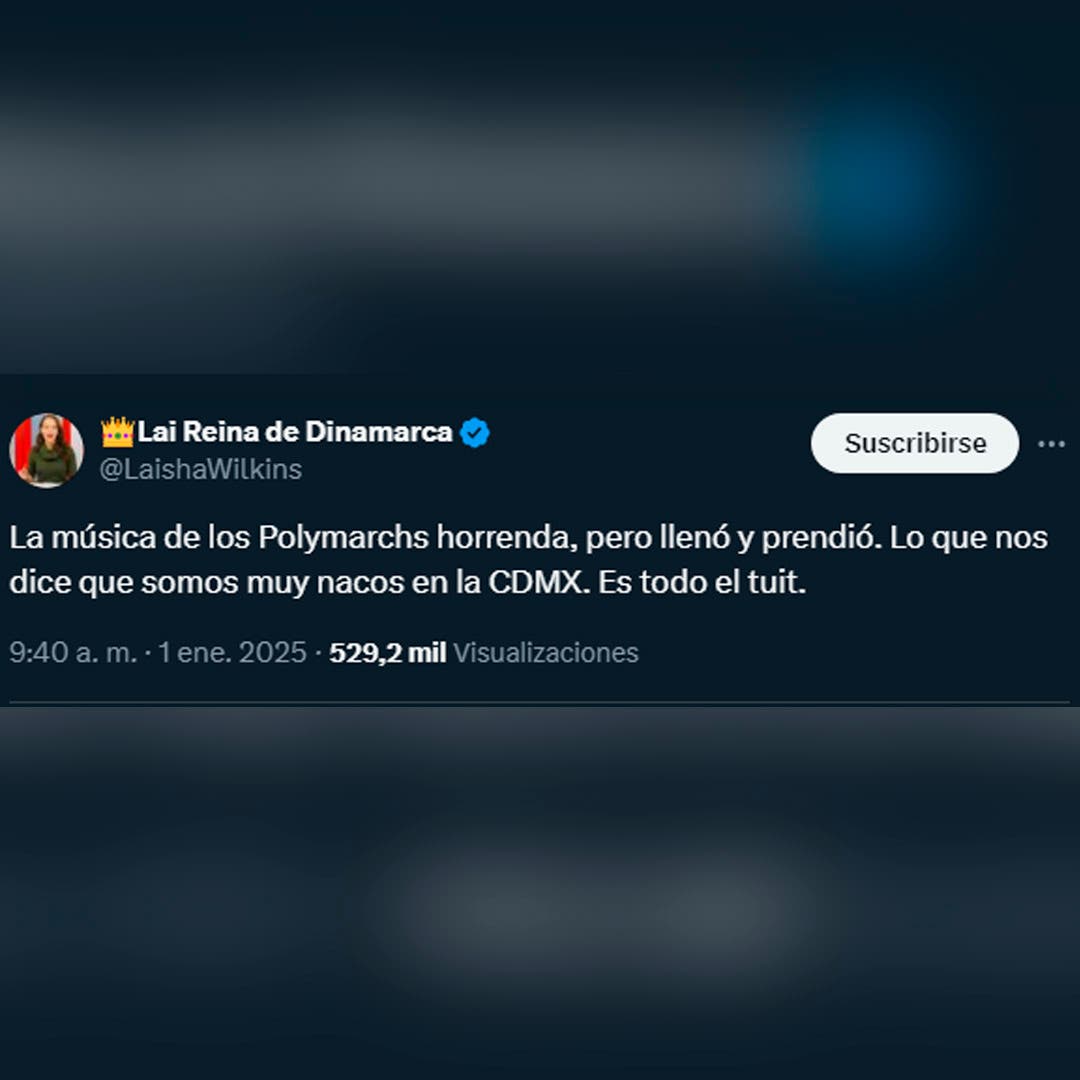1080x1080 pixels.
Task: Click the phrase 'Es todo el tuit.'
Action: tap(702, 583)
